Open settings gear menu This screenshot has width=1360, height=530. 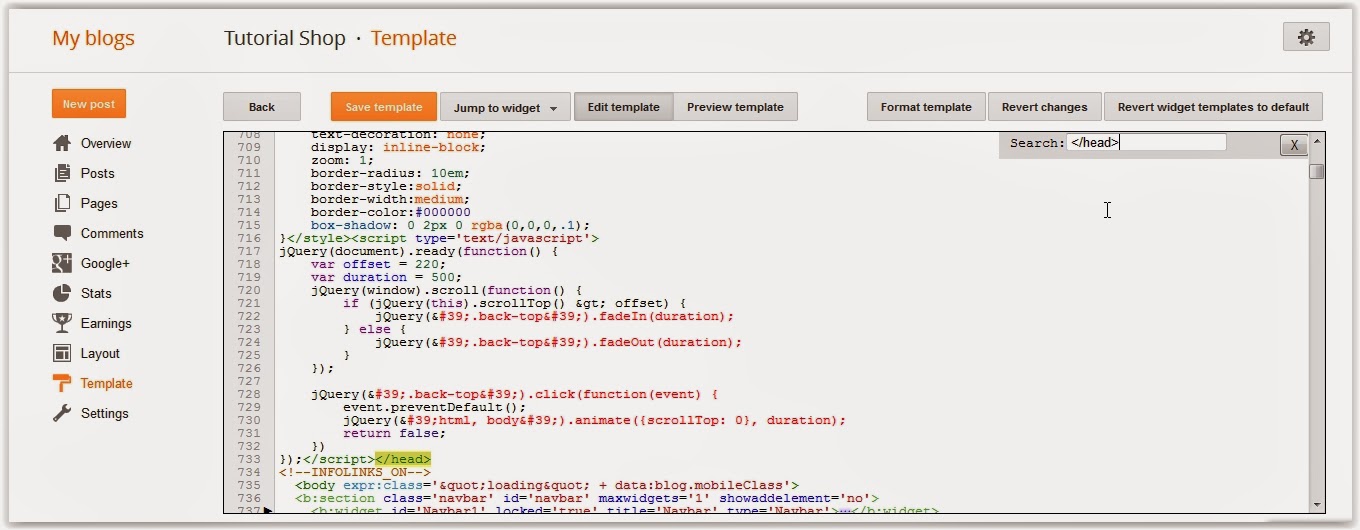coord(1306,37)
